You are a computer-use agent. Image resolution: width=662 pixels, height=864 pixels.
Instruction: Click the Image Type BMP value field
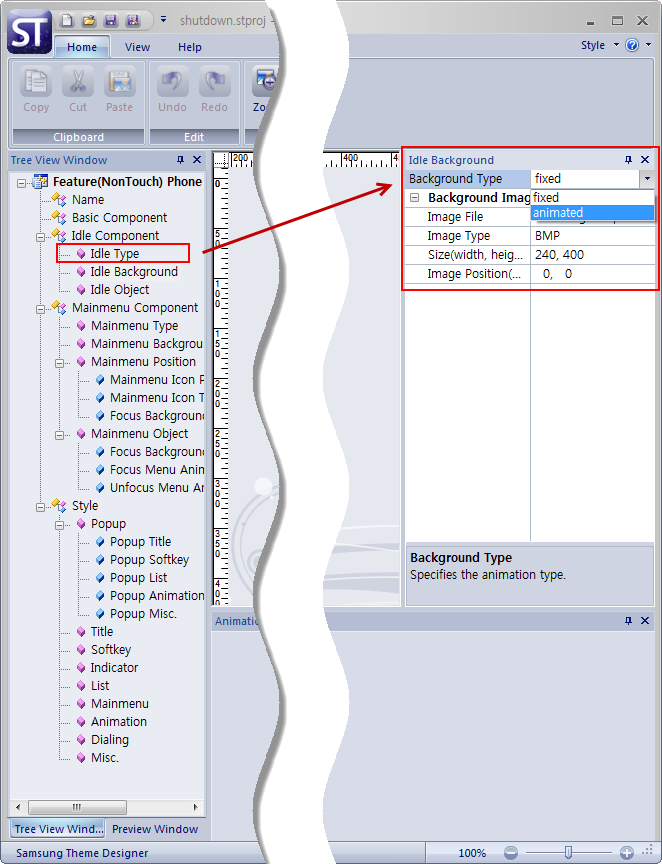(590, 236)
